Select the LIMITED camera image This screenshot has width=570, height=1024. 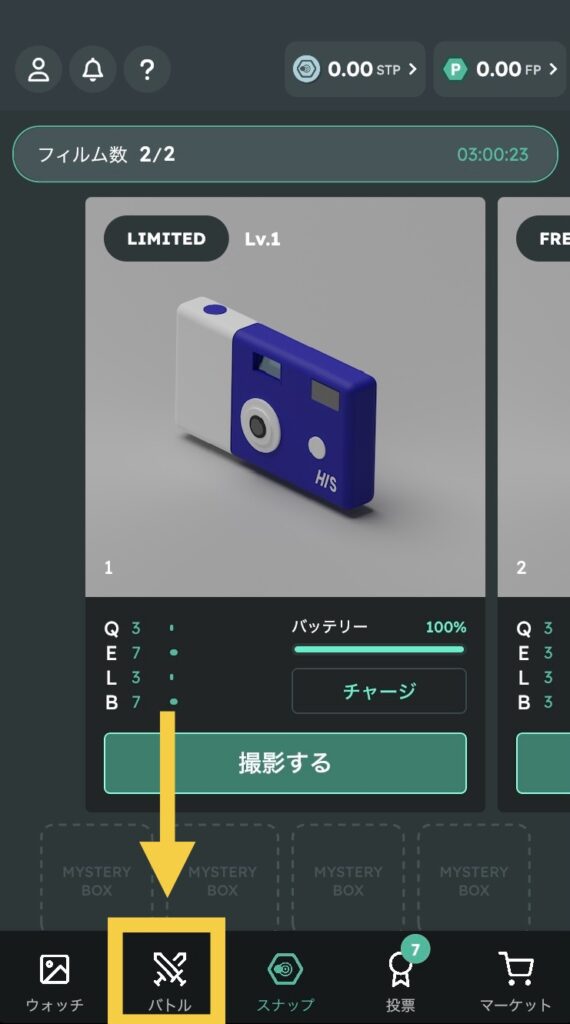(285, 397)
